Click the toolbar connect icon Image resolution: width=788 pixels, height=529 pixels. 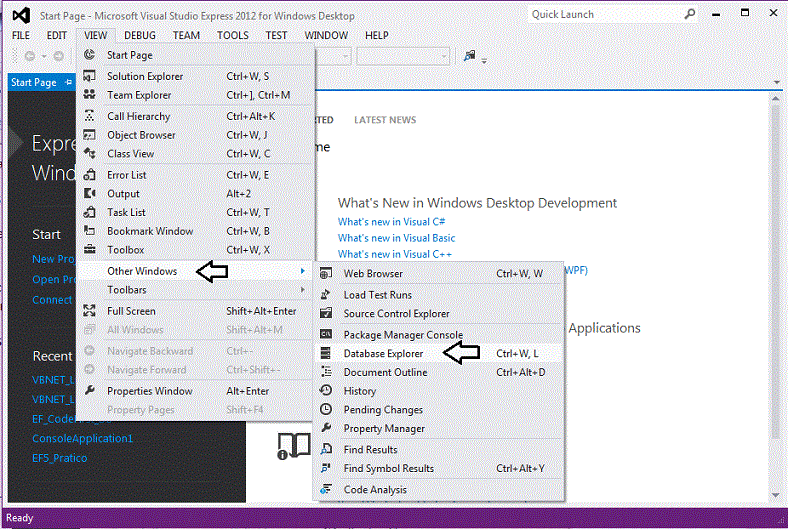469,56
